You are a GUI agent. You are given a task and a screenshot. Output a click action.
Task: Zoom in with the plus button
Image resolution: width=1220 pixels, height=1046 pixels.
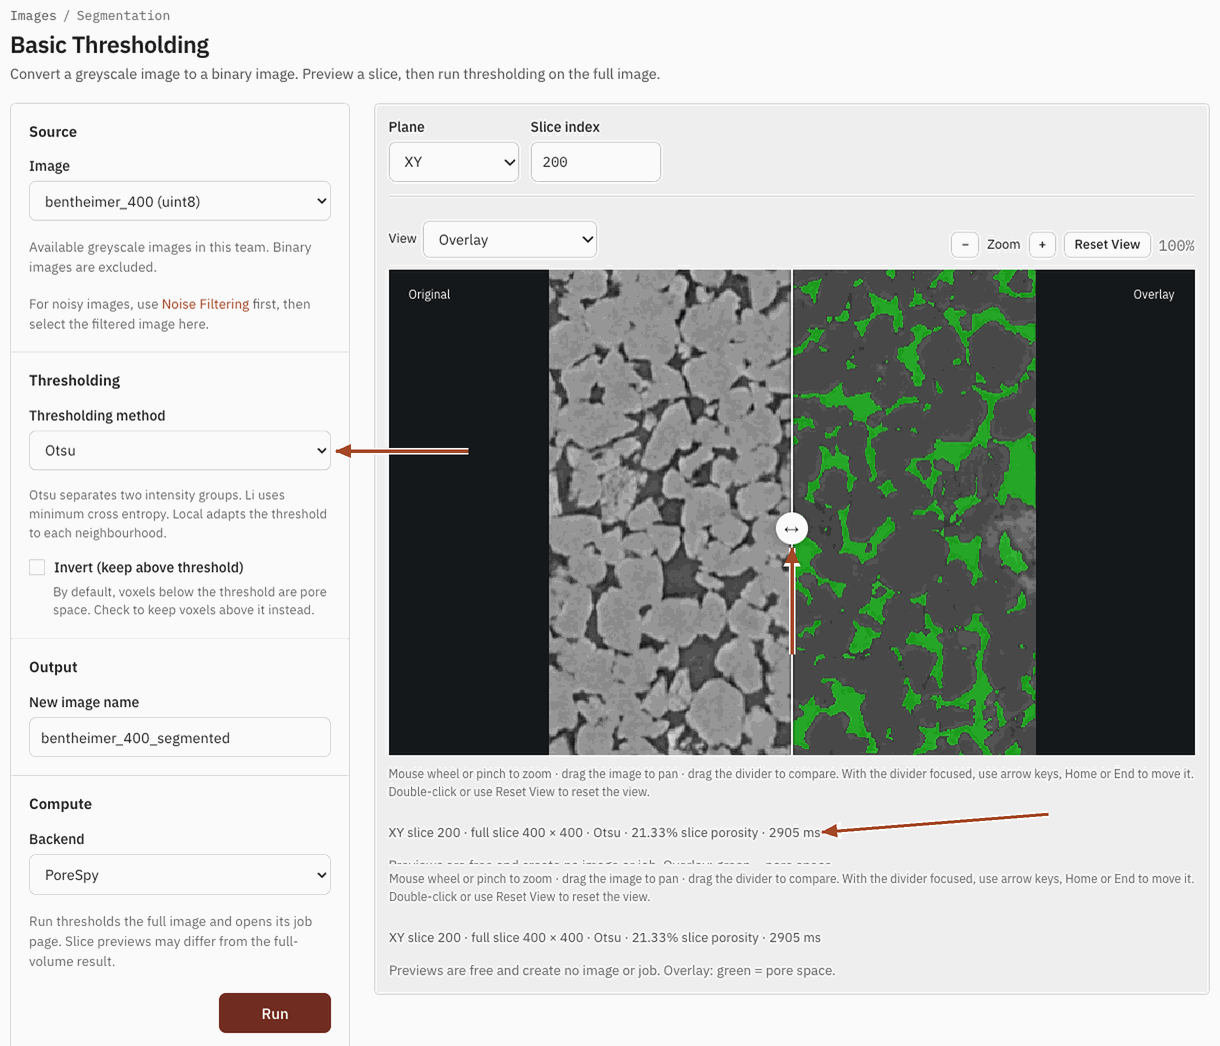coord(1042,244)
